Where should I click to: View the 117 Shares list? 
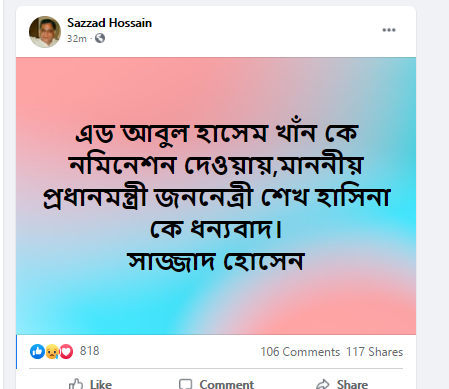[x=374, y=352]
